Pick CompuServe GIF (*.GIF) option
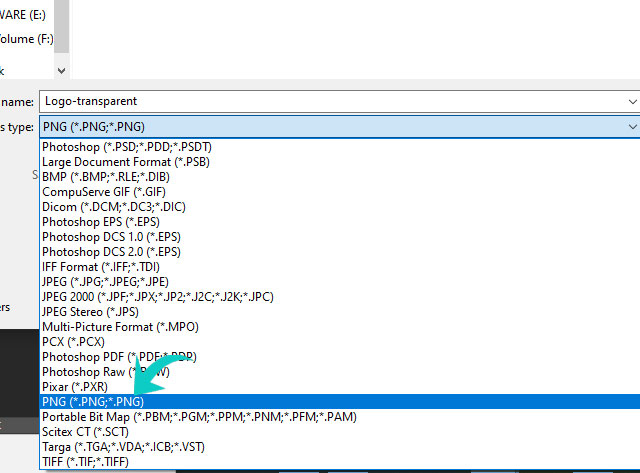This screenshot has width=640, height=473. [340, 192]
